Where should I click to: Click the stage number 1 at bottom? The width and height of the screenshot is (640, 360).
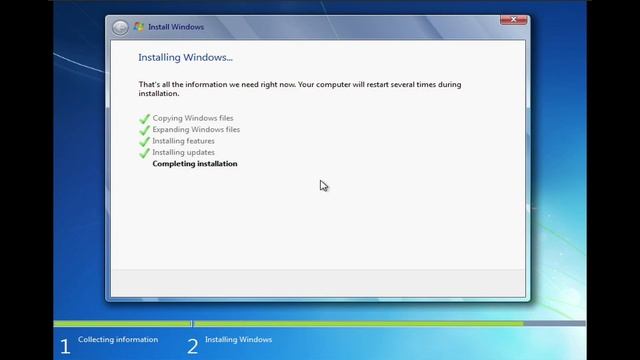tap(65, 347)
